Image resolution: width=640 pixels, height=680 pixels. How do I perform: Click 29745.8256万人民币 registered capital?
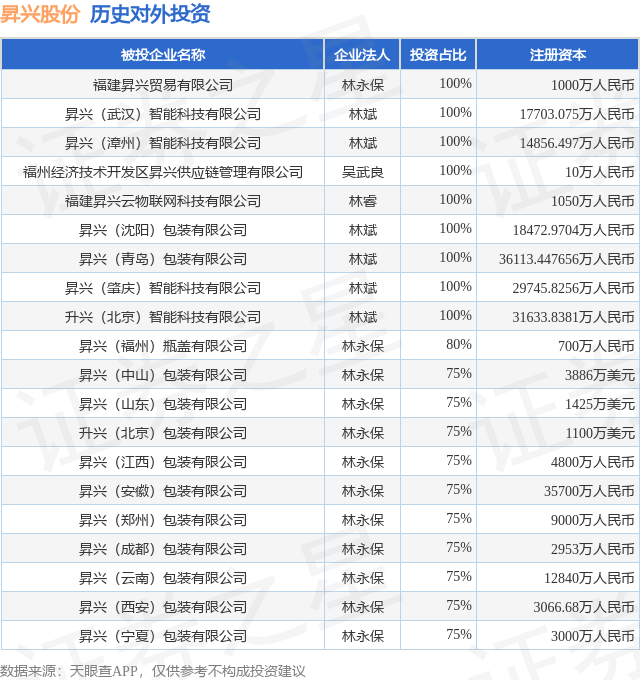[x=574, y=288]
